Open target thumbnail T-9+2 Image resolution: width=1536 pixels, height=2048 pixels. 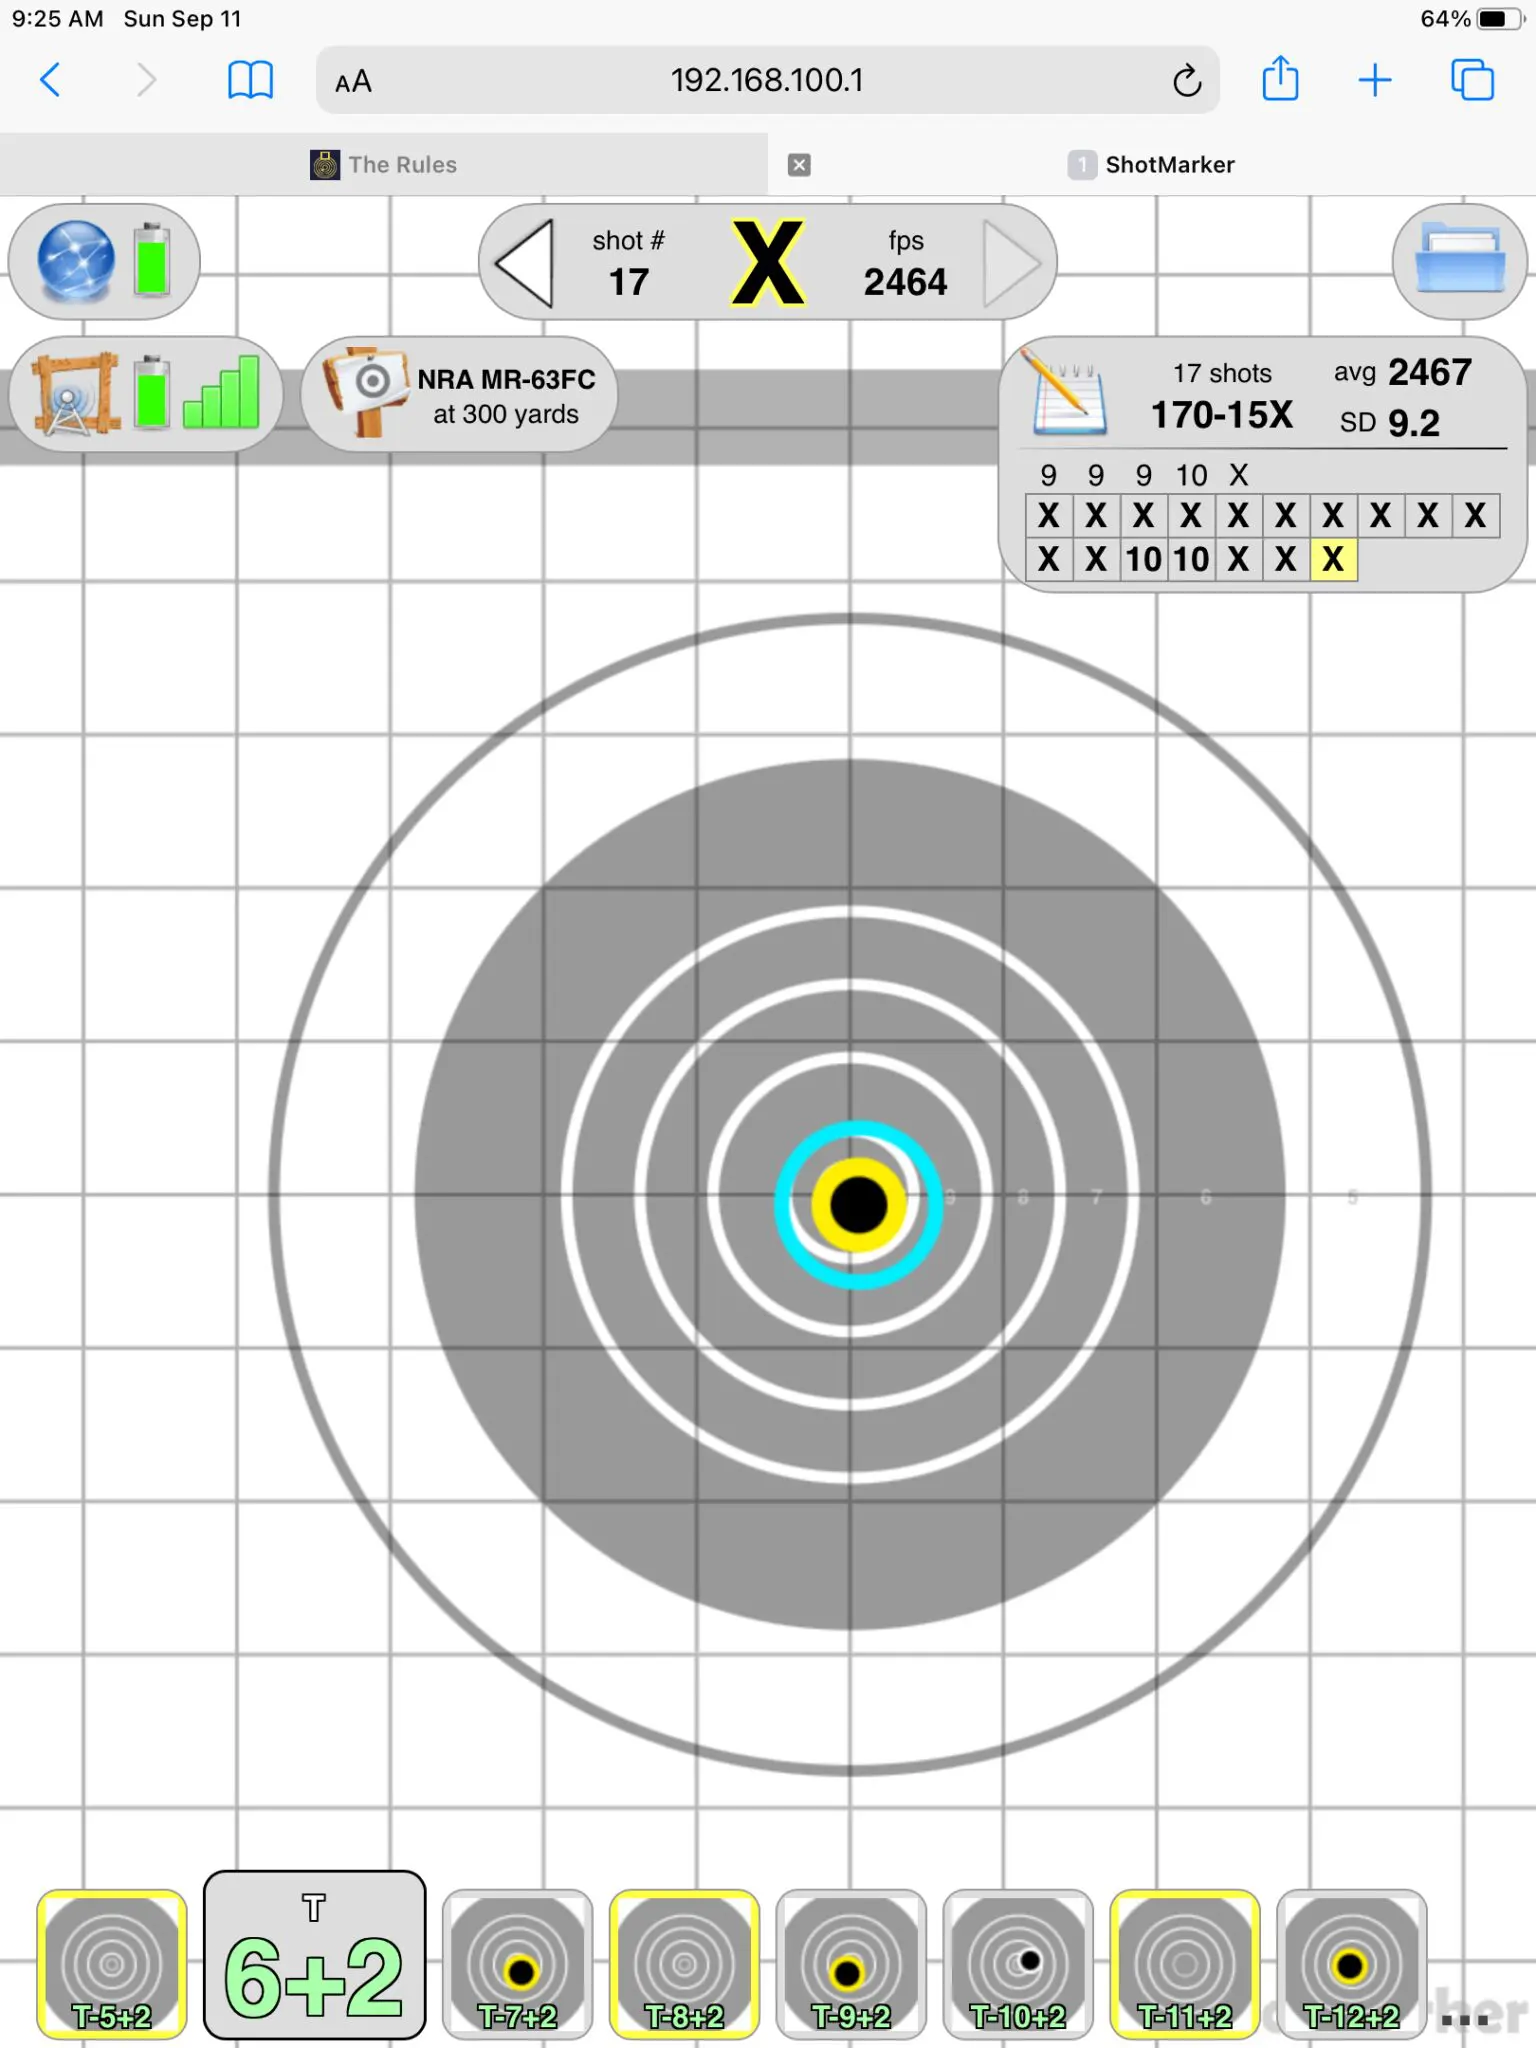click(851, 1964)
